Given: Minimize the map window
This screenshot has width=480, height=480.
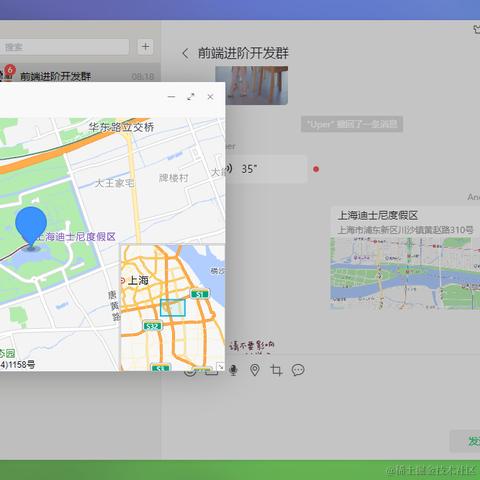Looking at the screenshot, I should (x=171, y=97).
